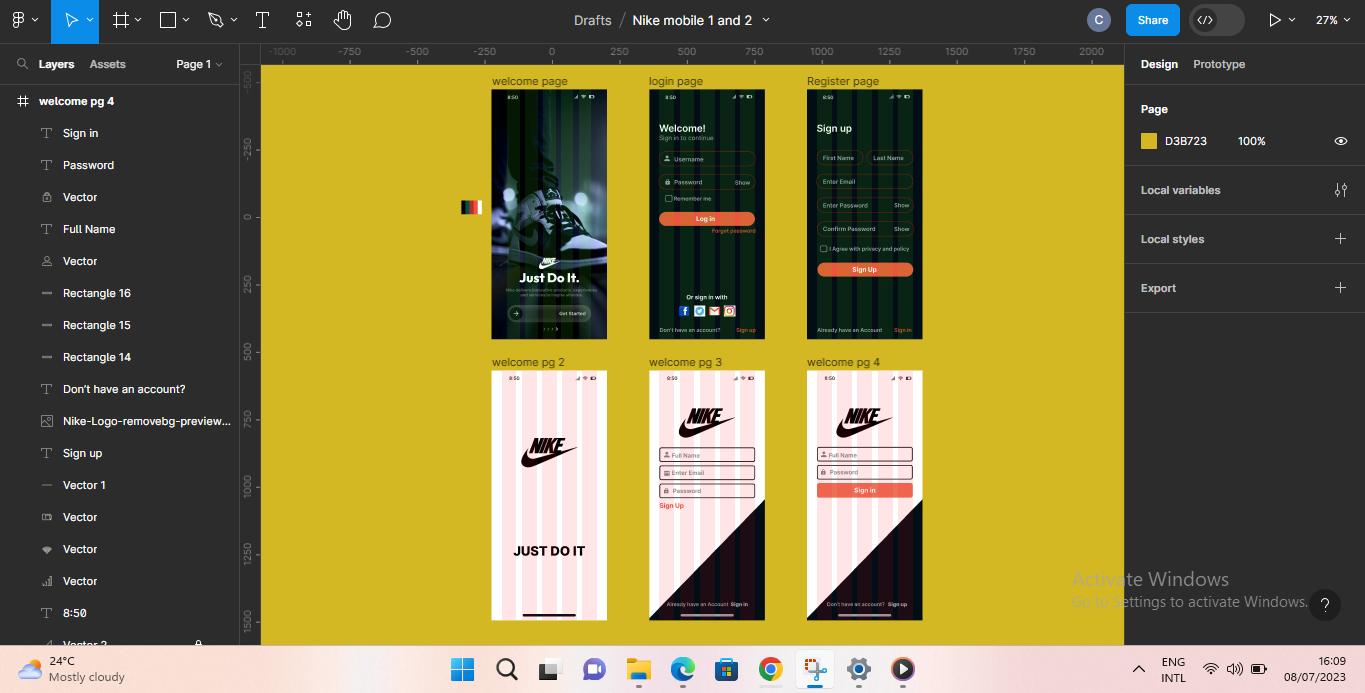Viewport: 1365px width, 693px height.
Task: Click the login page frame label
Action: click(x=676, y=81)
